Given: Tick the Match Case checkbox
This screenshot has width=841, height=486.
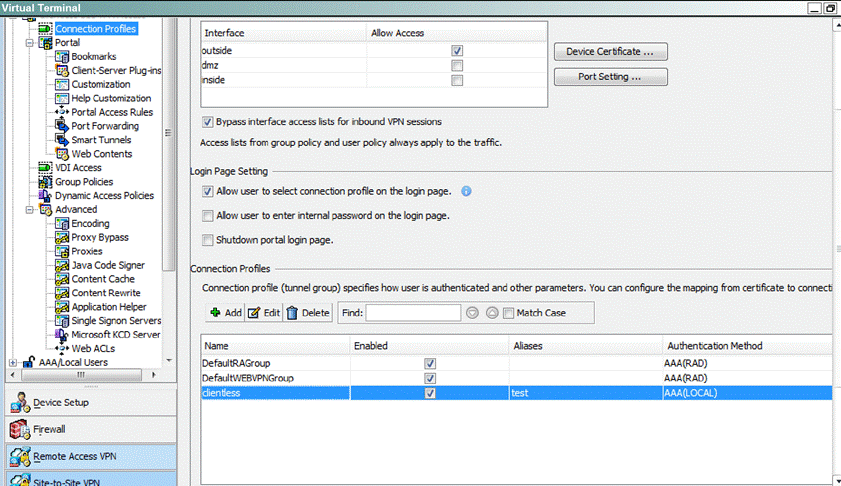Looking at the screenshot, I should tap(509, 313).
